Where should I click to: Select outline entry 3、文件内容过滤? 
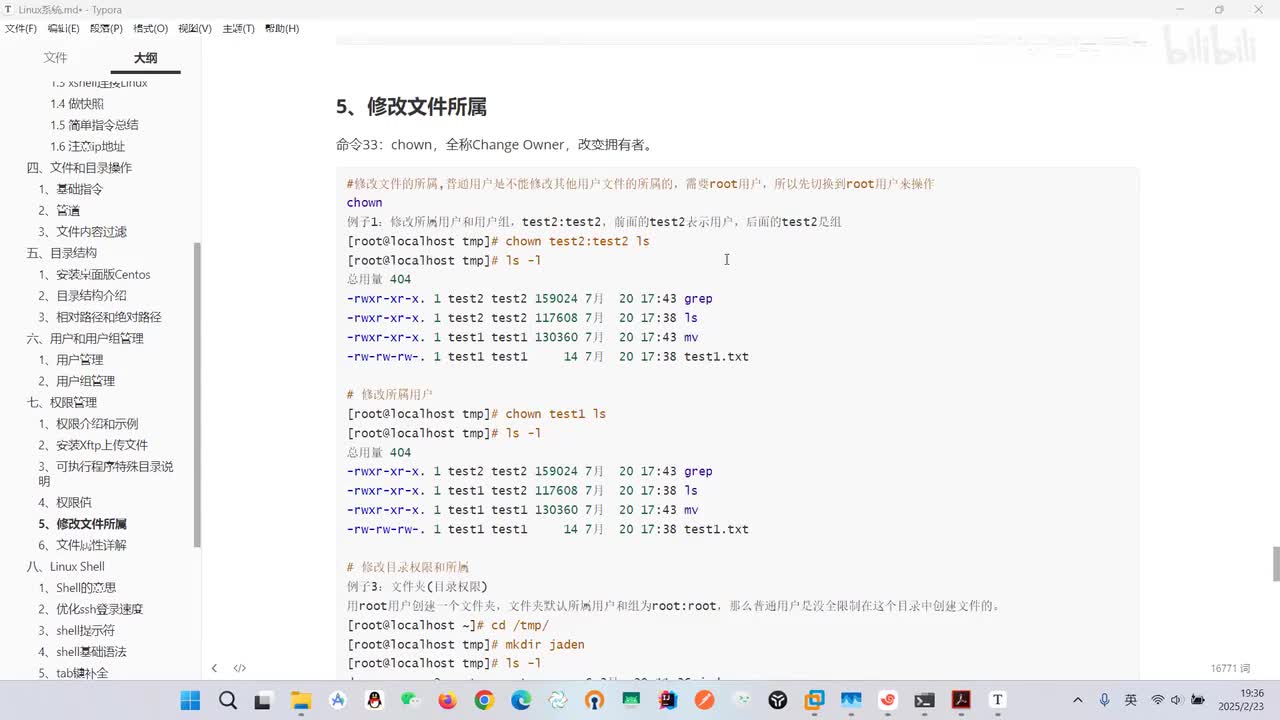point(82,232)
